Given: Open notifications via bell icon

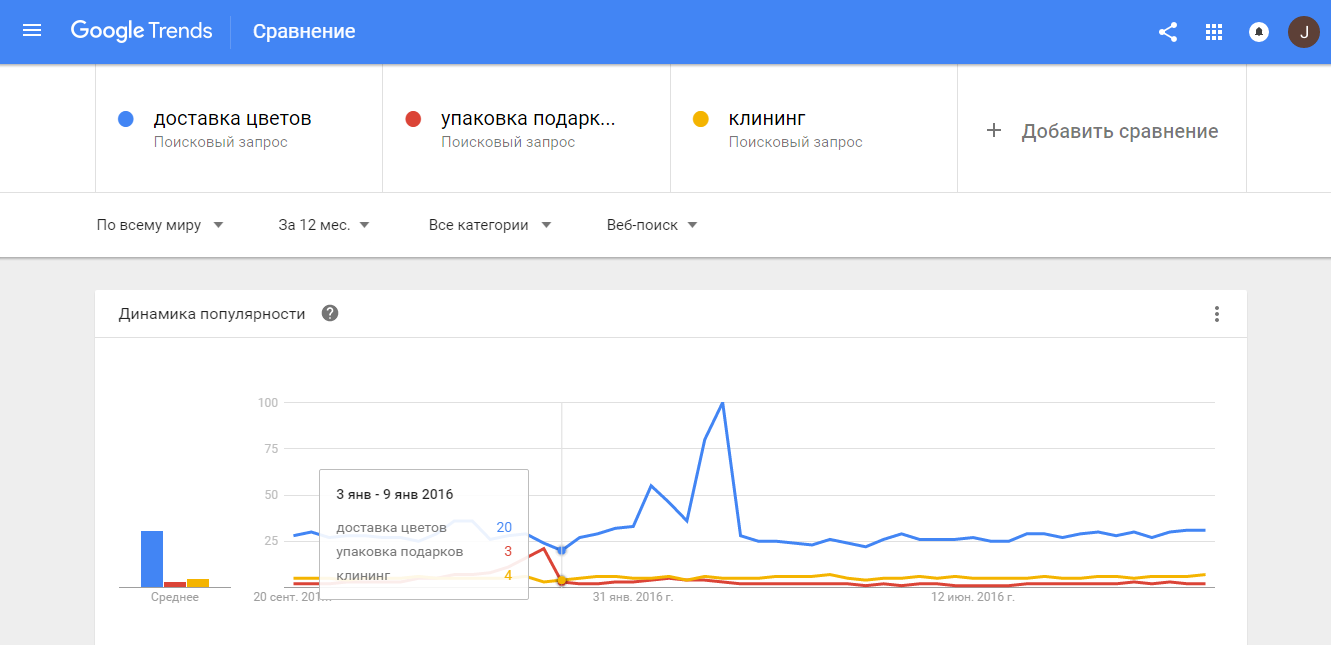Looking at the screenshot, I should [x=1257, y=31].
